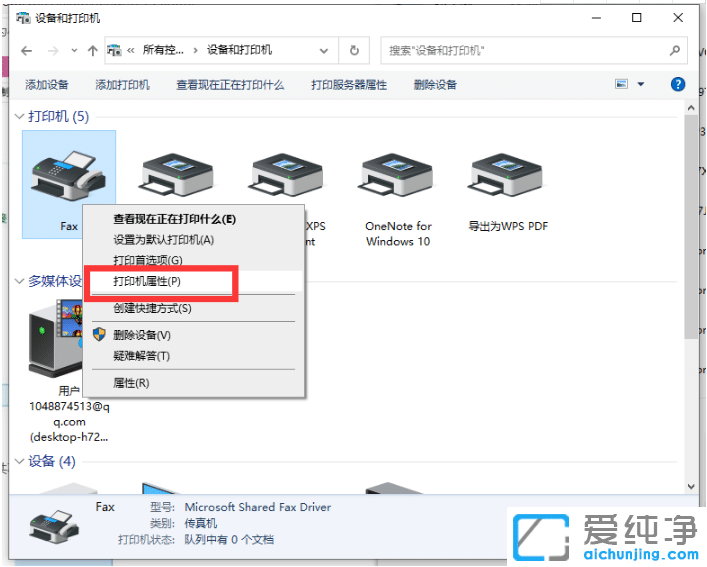Go up one folder level arrow
The image size is (707, 567).
93,50
